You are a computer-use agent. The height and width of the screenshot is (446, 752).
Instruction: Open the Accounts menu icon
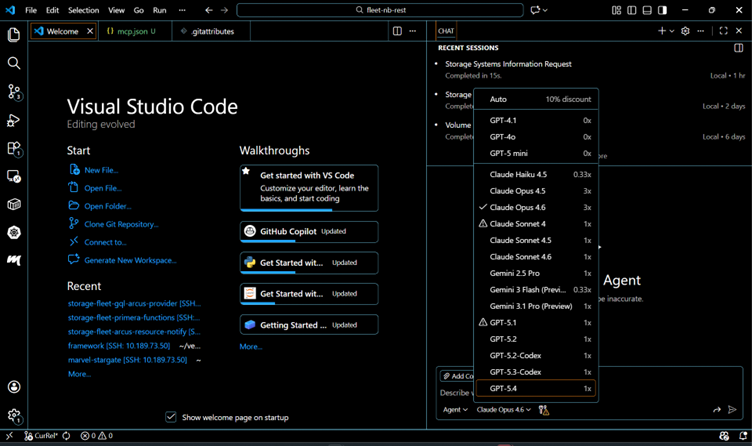[14, 387]
